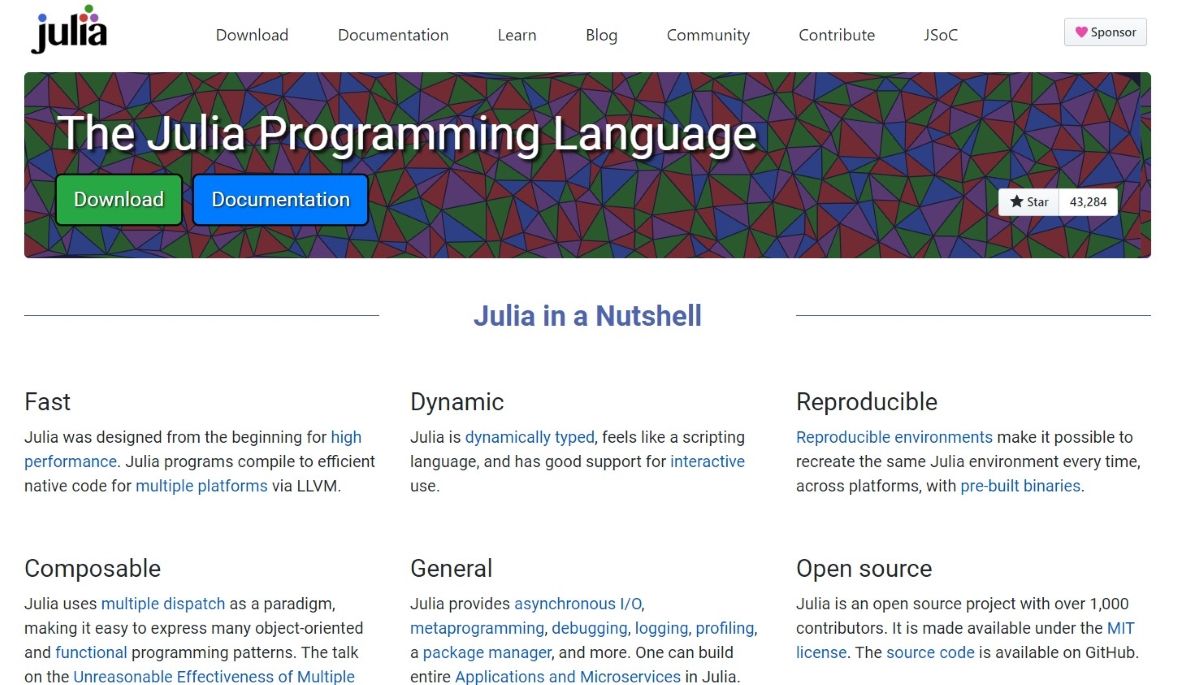Follow the multiple platforms link

[202, 485]
